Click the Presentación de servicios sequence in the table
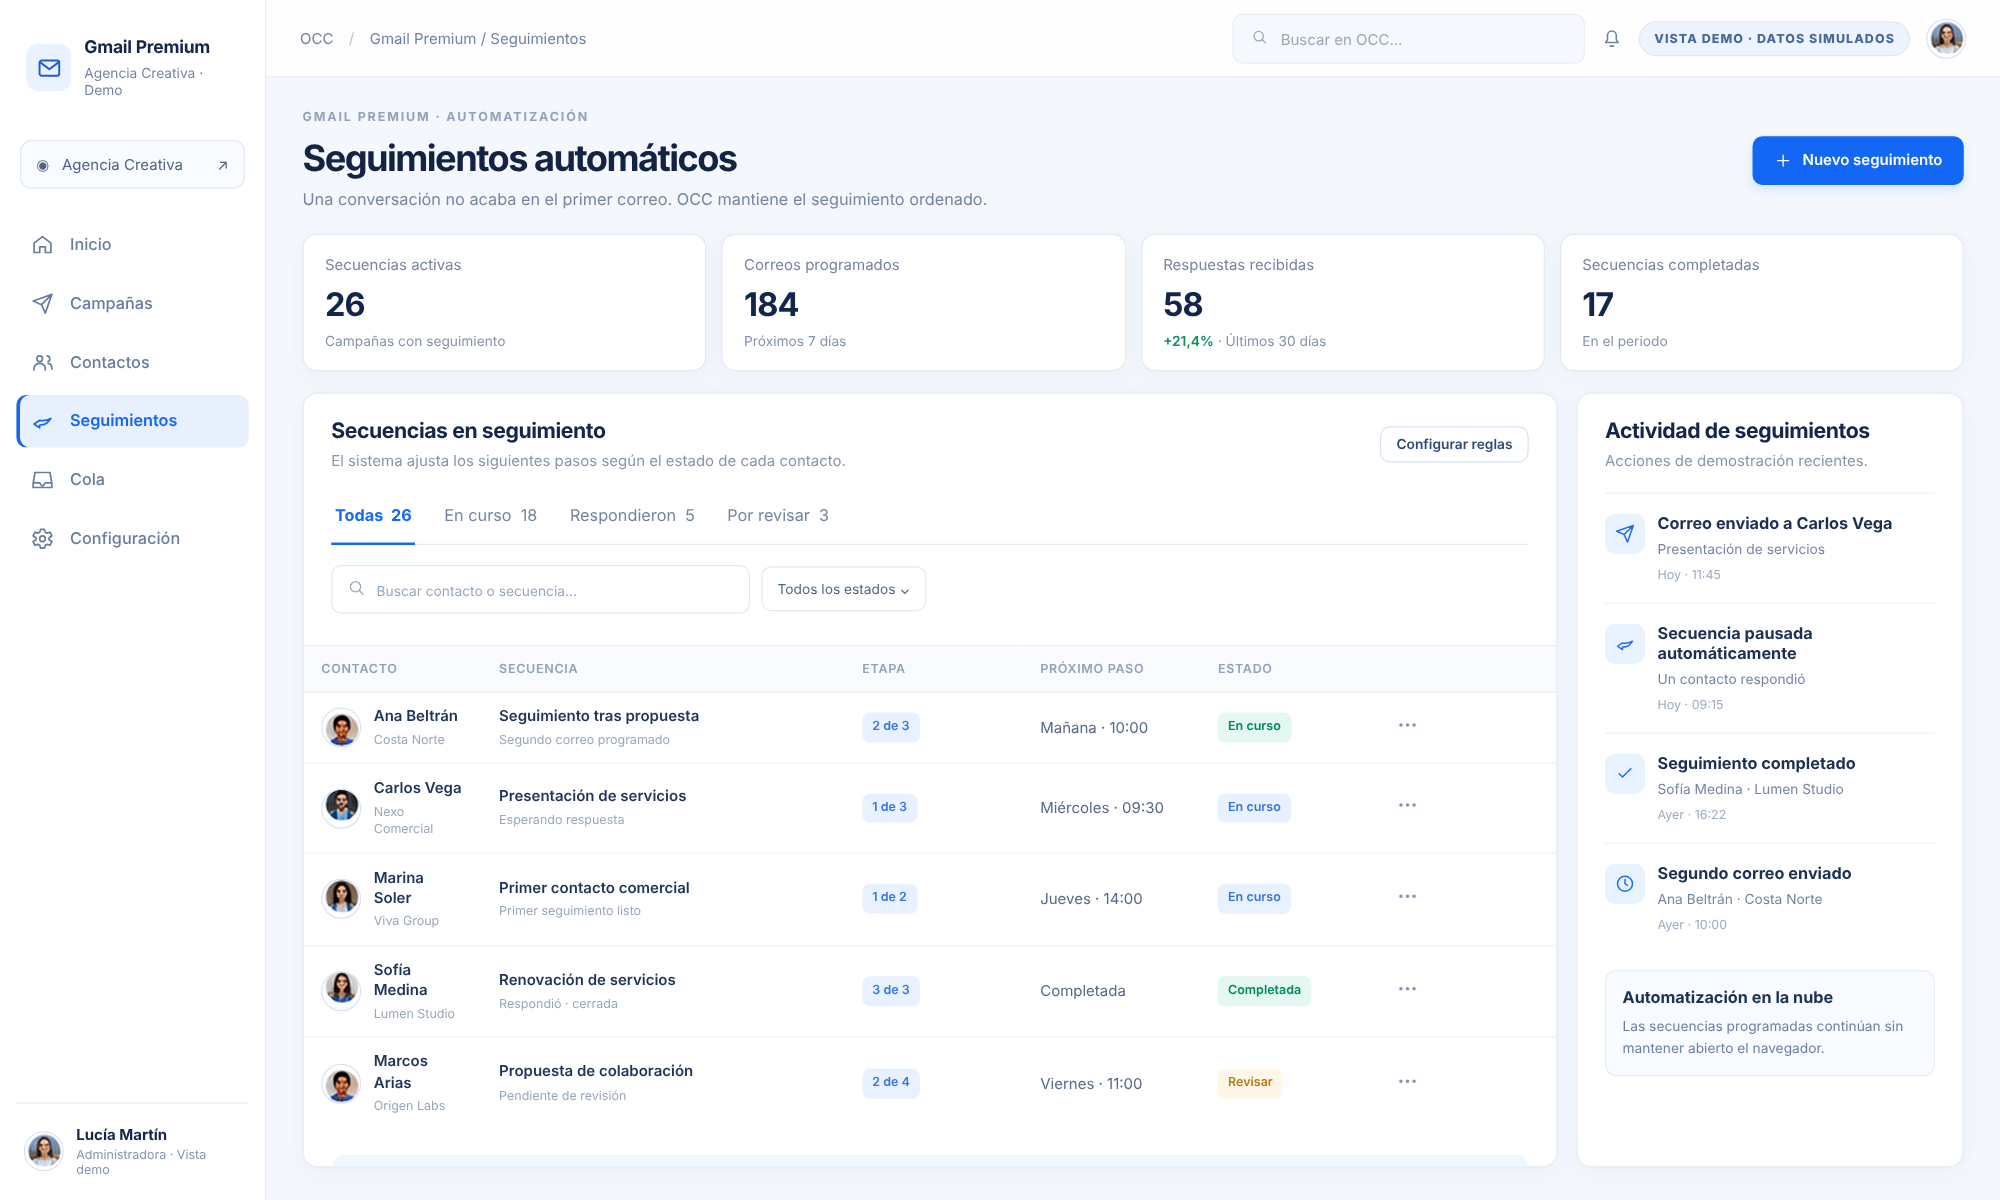 [x=592, y=796]
